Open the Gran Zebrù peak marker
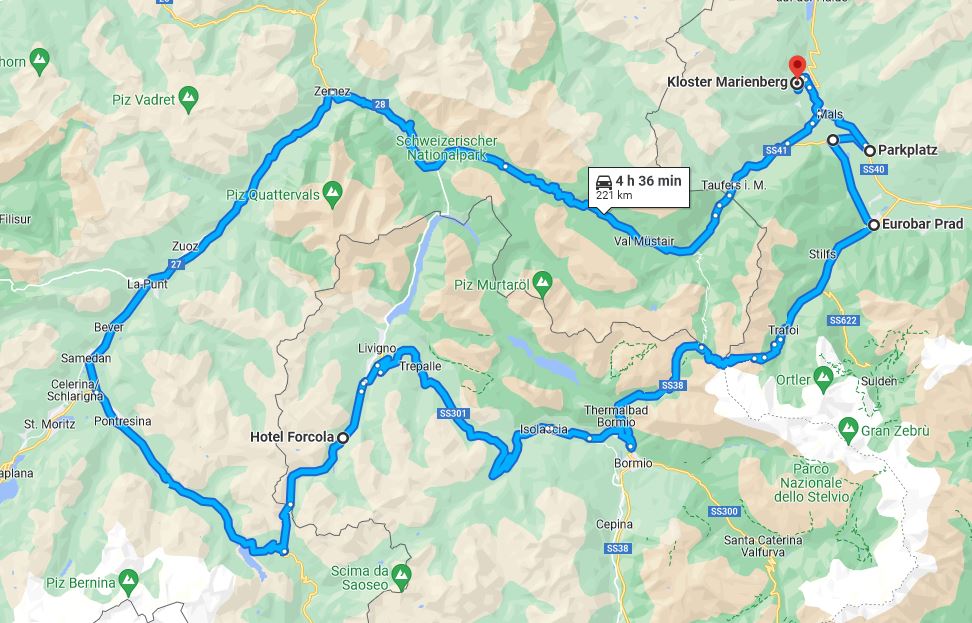The height and width of the screenshot is (623, 972). click(x=848, y=428)
